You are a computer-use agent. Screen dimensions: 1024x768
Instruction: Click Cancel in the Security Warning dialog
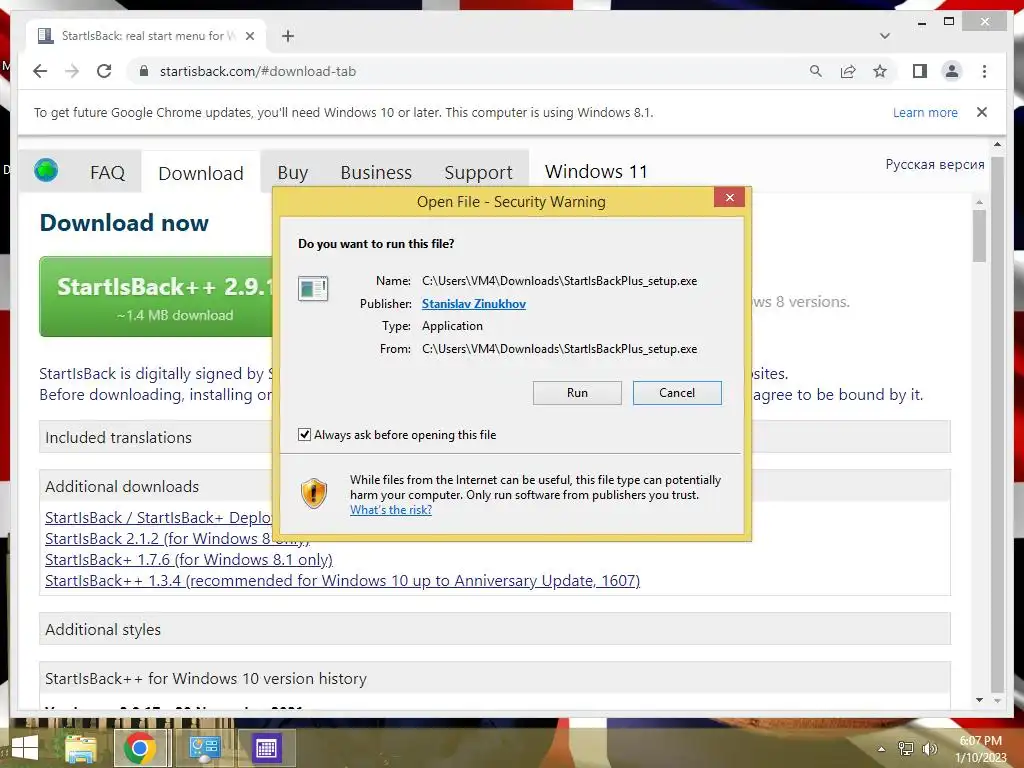tap(677, 392)
